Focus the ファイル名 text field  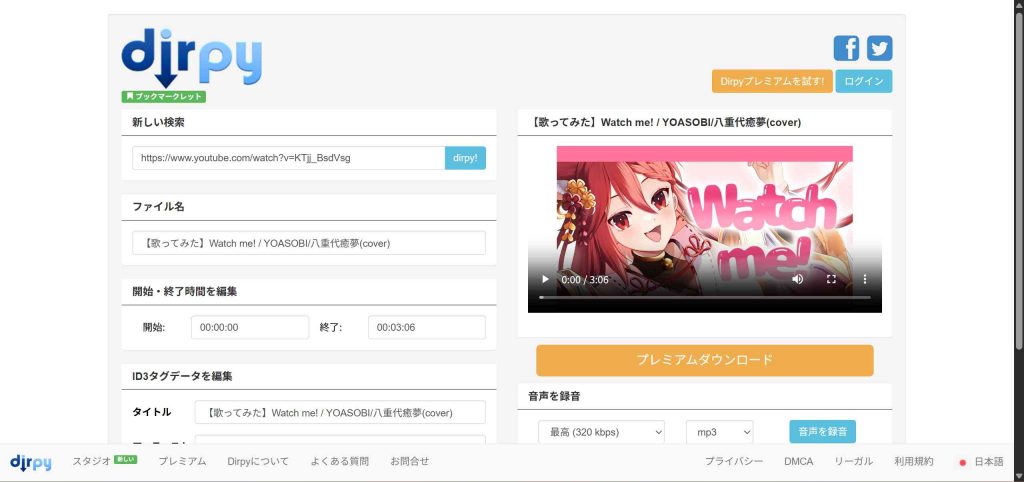pyautogui.click(x=309, y=243)
